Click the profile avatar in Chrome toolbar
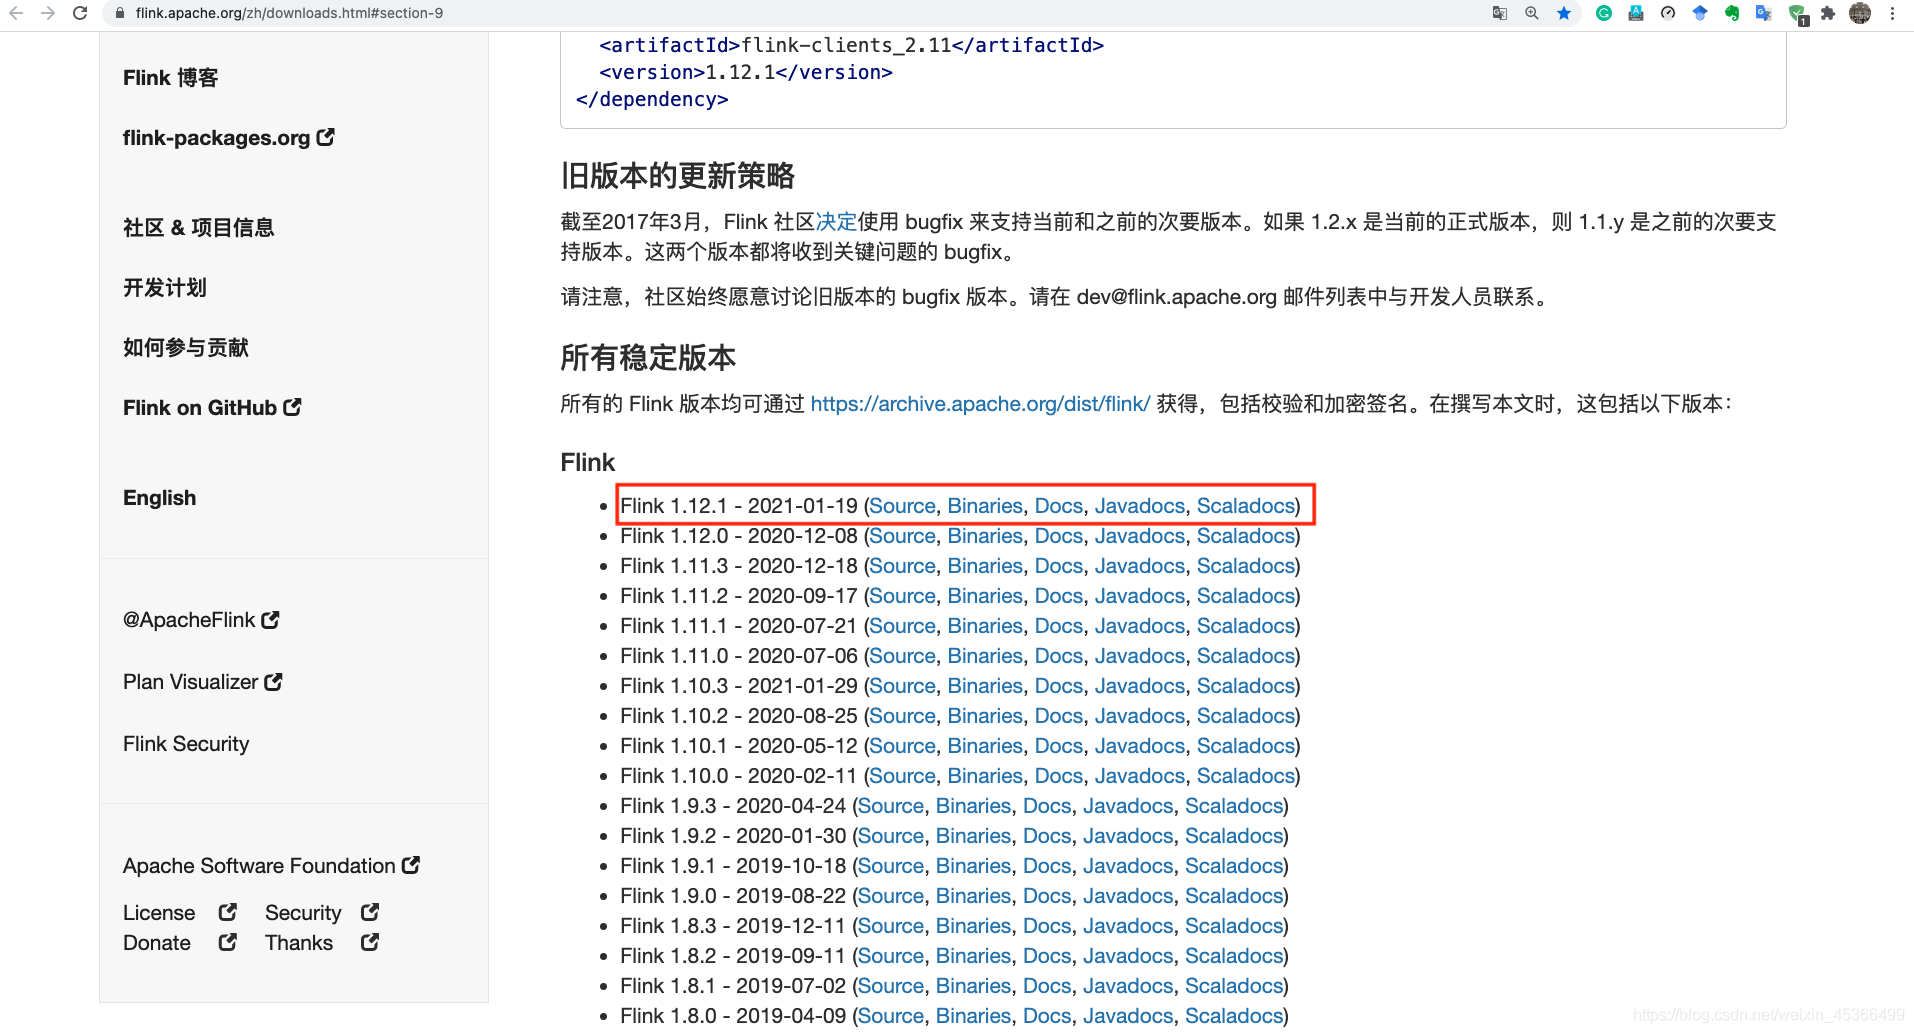The width and height of the screenshot is (1914, 1033). (x=1860, y=13)
